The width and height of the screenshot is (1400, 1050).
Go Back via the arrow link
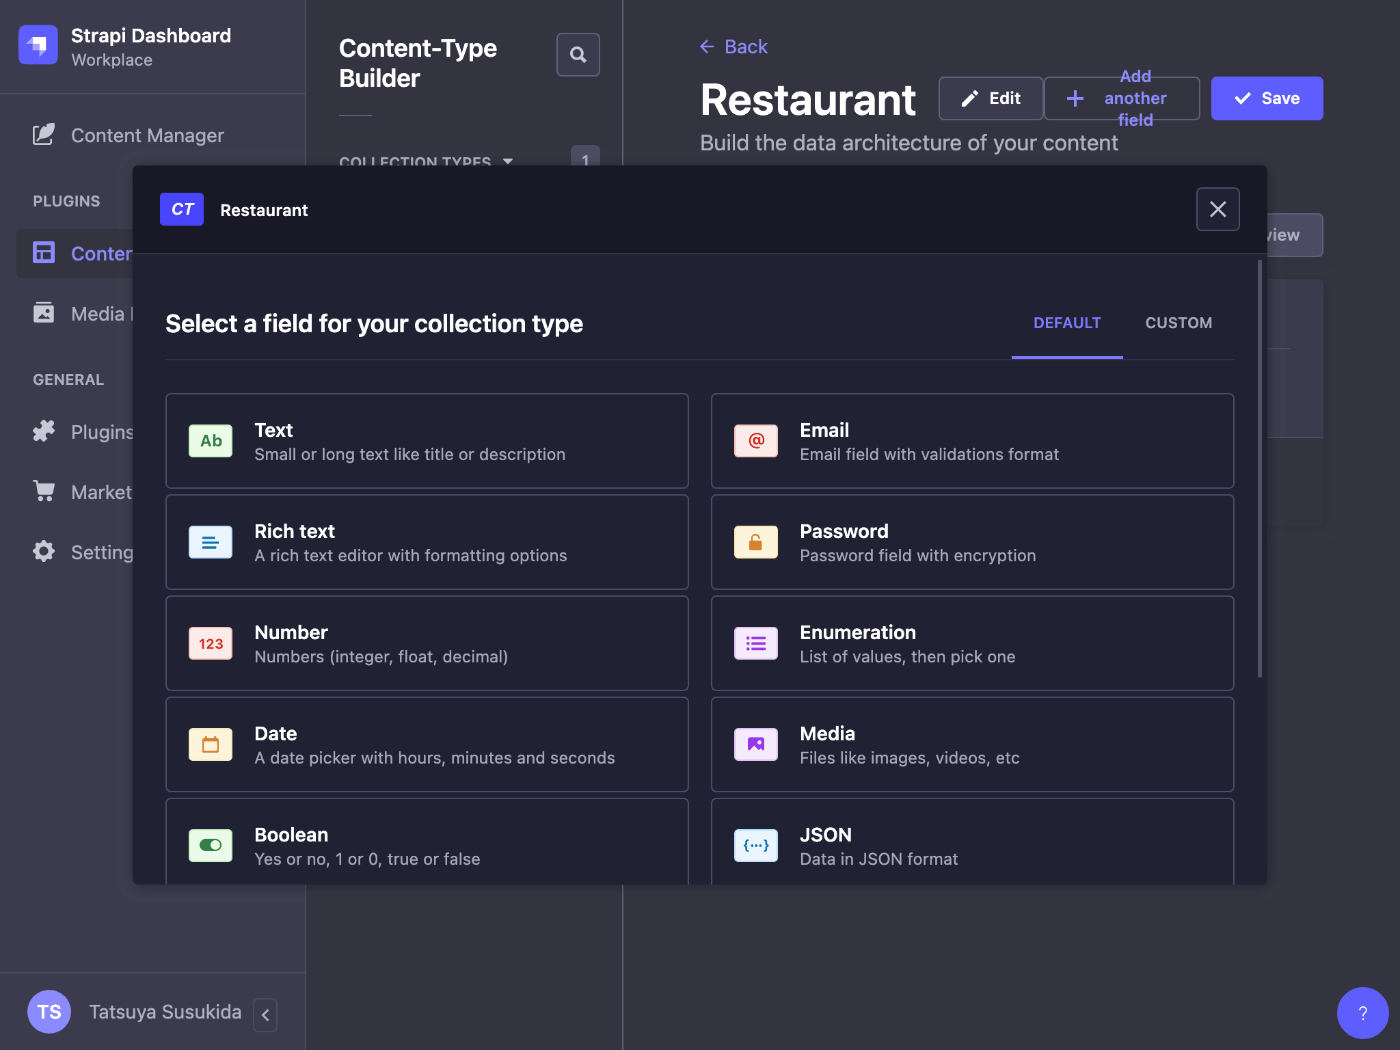pyautogui.click(x=733, y=47)
